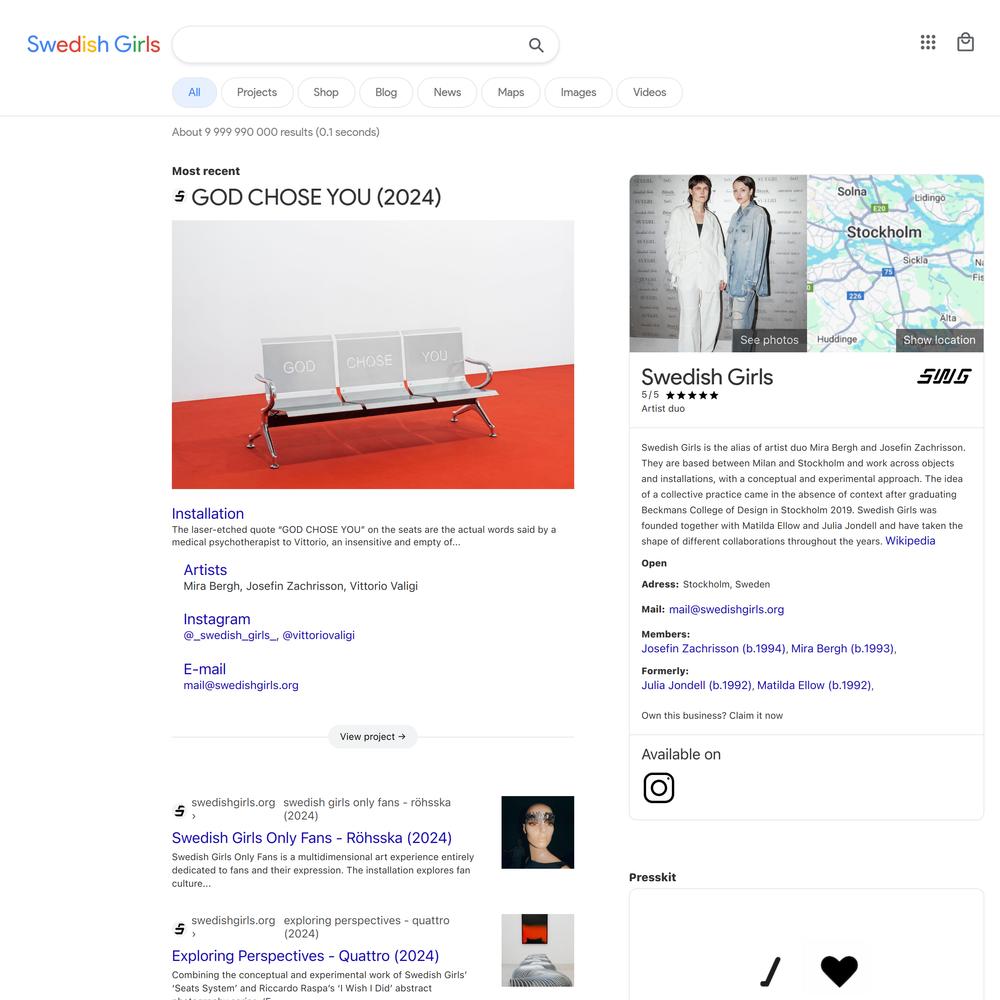Click the heart icon in the Presskit card
Image resolution: width=1000 pixels, height=1000 pixels.
click(x=839, y=971)
